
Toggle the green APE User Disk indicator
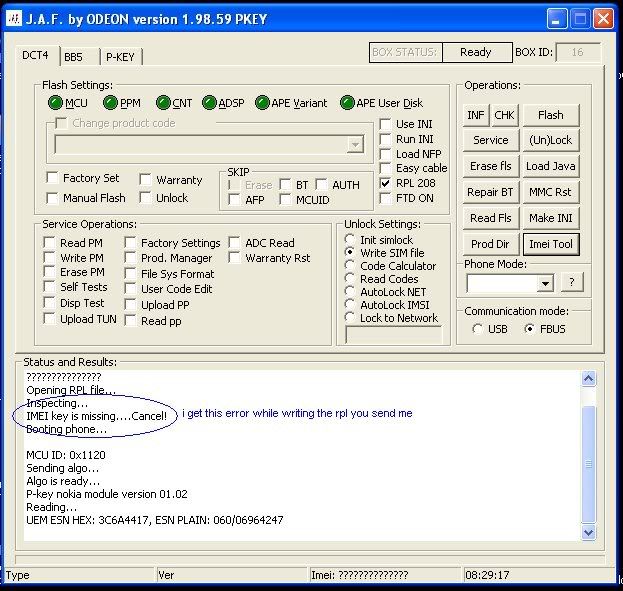347,103
